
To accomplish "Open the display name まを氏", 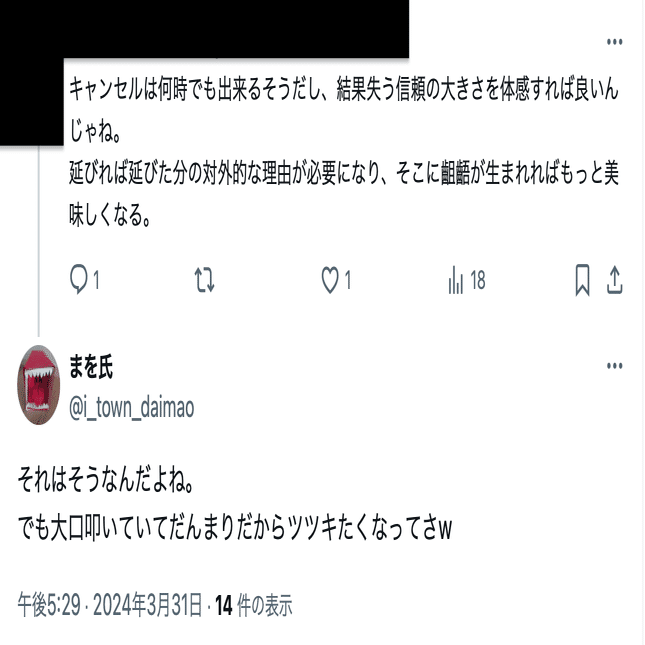I will pos(91,367).
